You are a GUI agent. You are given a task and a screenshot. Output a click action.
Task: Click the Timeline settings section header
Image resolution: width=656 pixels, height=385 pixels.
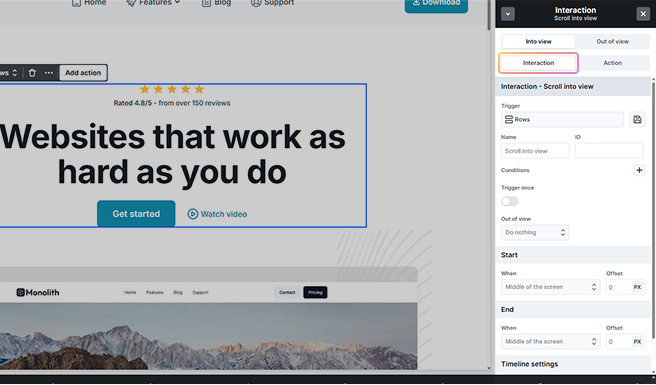tap(573, 364)
